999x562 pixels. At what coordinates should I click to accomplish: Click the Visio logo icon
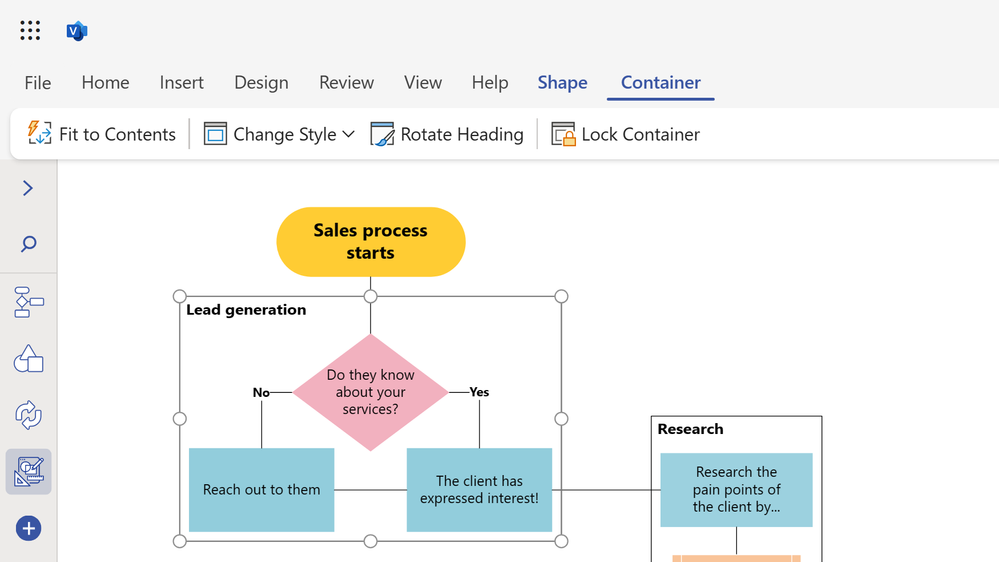[77, 31]
